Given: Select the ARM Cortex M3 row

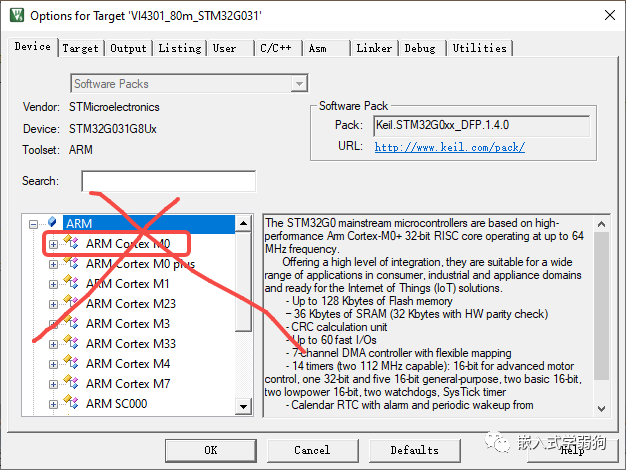Looking at the screenshot, I should [x=128, y=323].
